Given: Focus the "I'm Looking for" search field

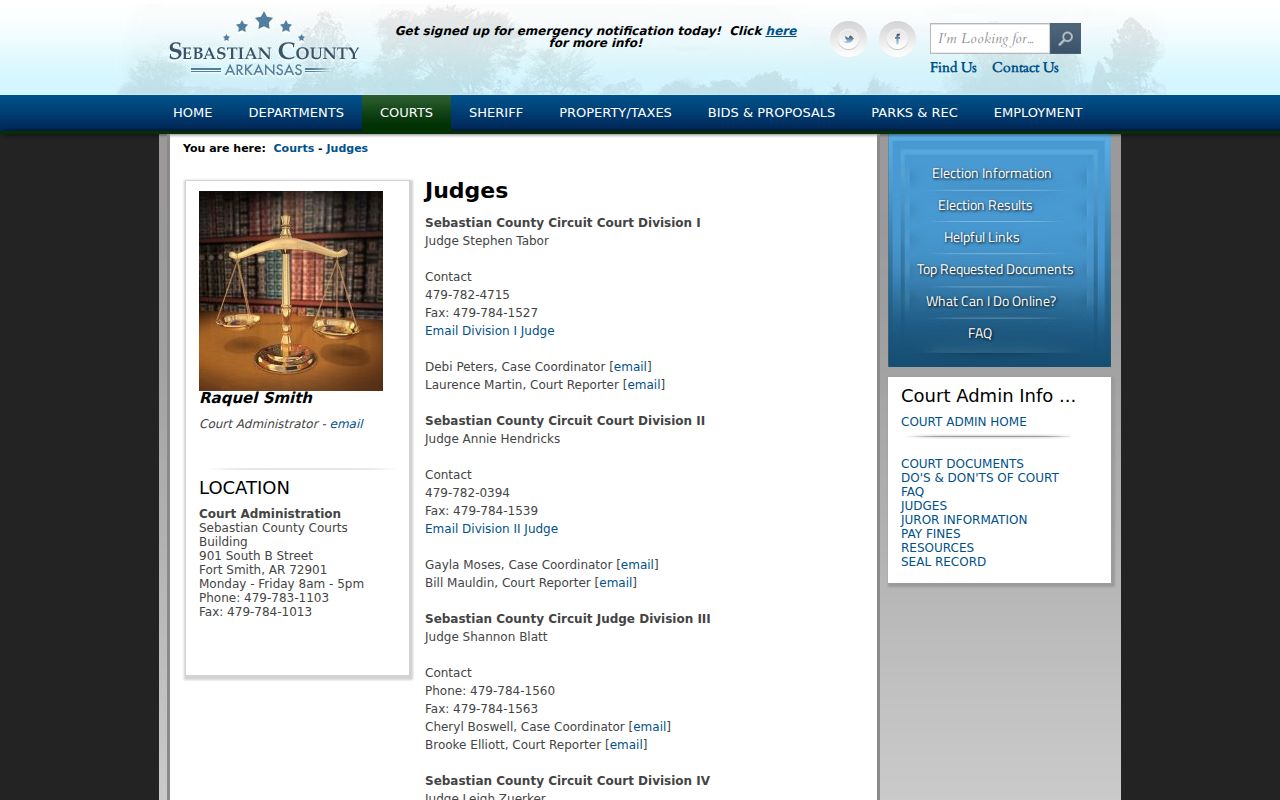Looking at the screenshot, I should (990, 39).
